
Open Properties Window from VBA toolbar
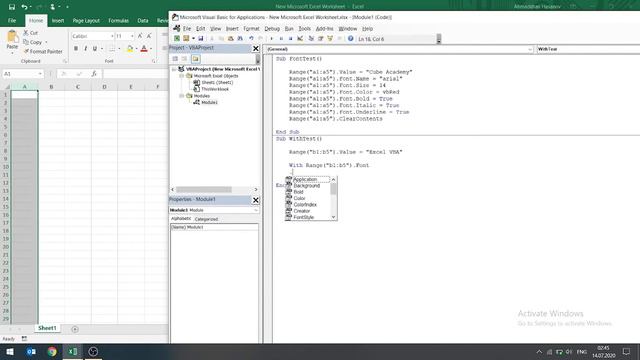pos(320,39)
